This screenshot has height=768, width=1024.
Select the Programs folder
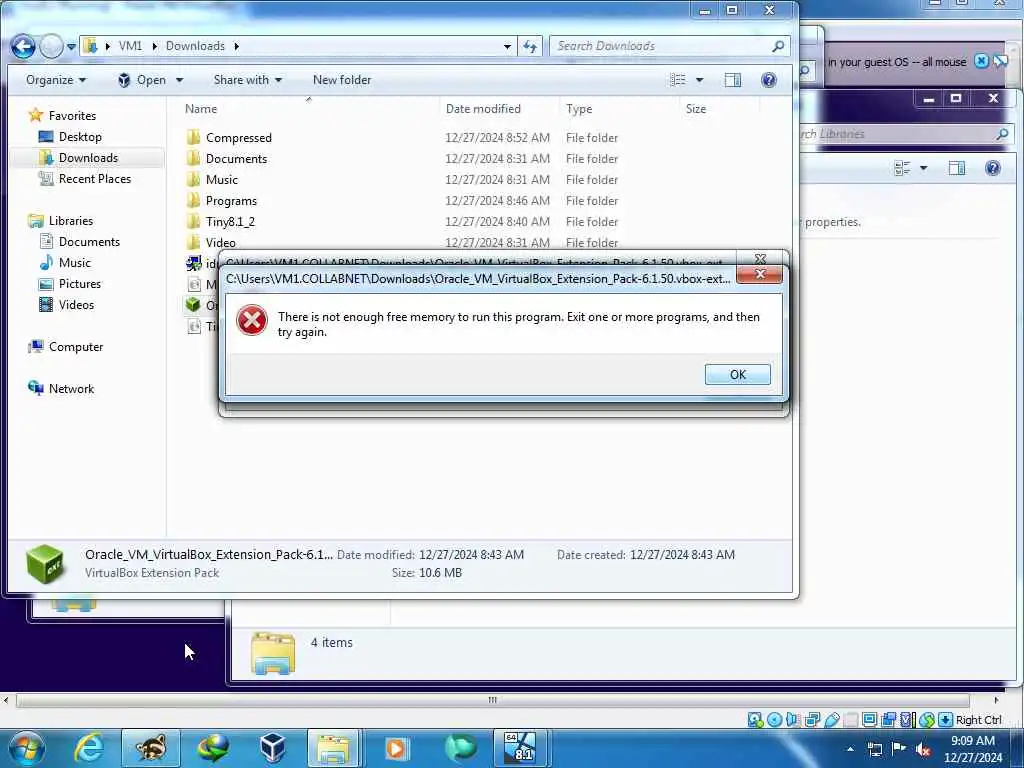(x=231, y=200)
